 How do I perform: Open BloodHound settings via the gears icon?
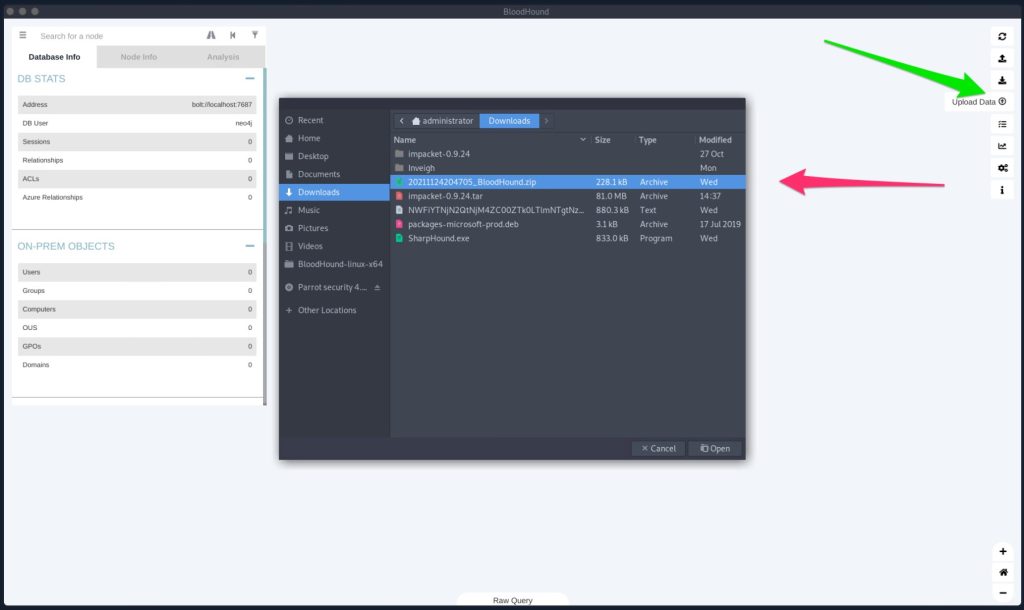point(1002,168)
